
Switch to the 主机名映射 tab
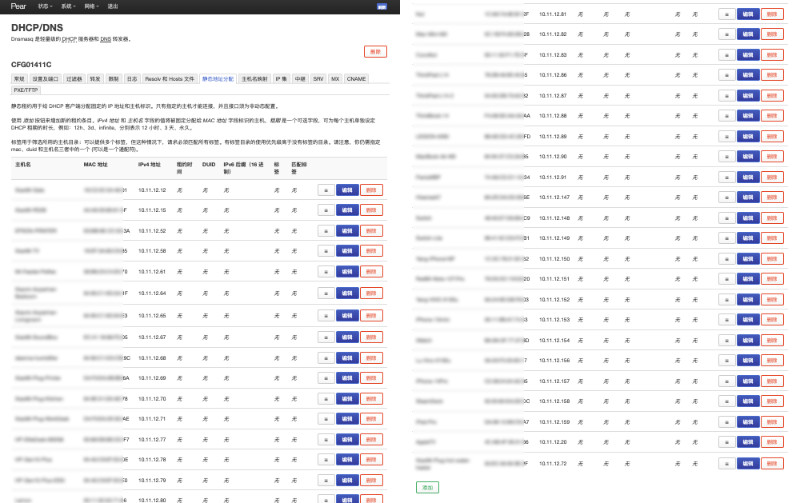[255, 79]
